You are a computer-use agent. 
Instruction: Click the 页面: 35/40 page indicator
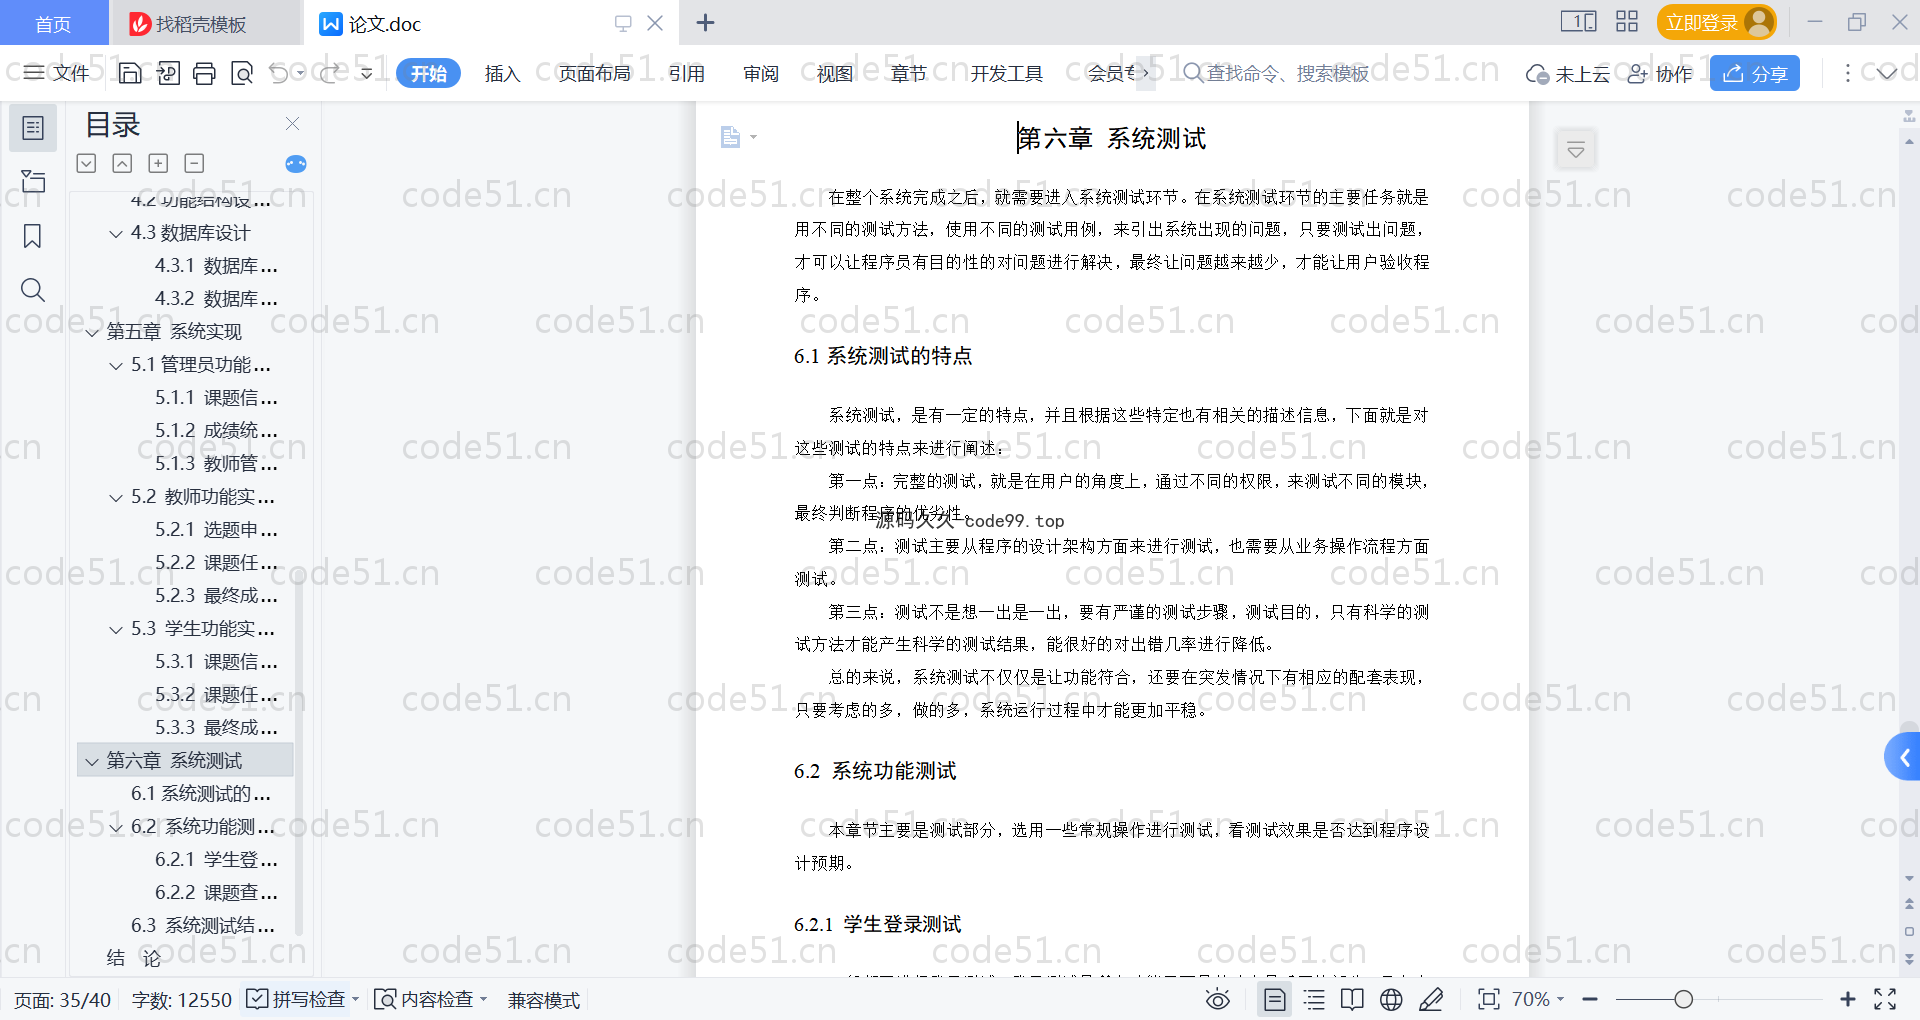62,1000
